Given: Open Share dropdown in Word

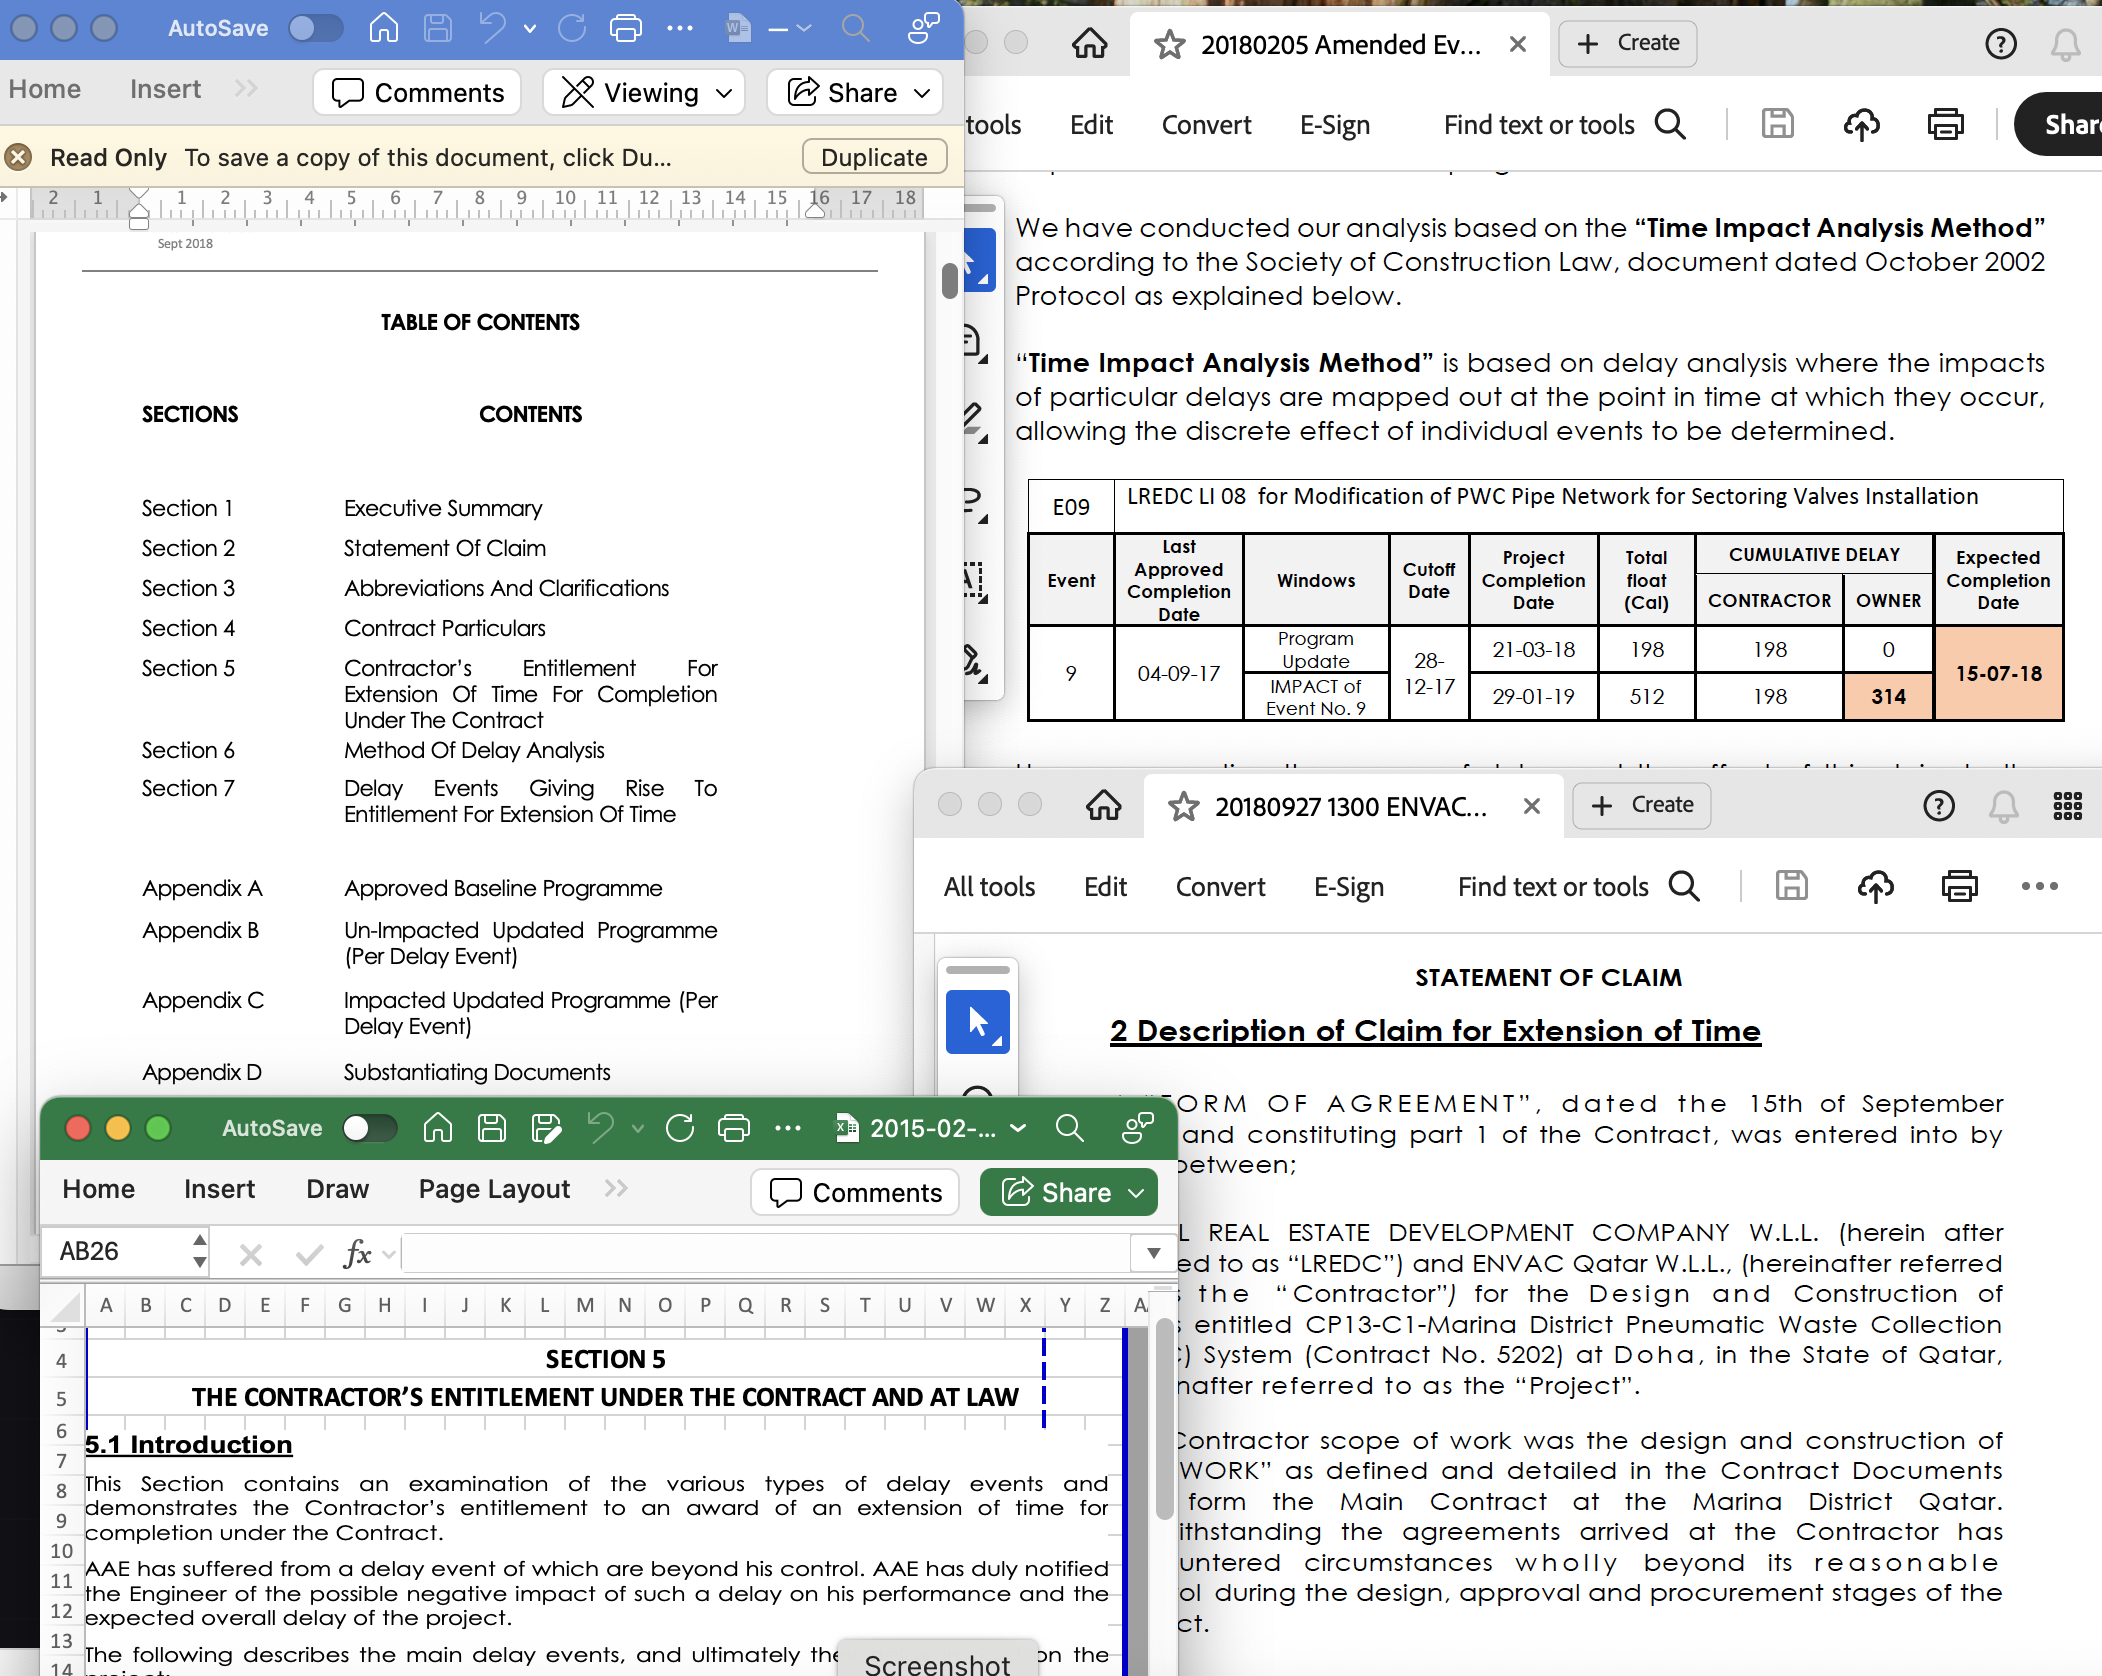Looking at the screenshot, I should [856, 92].
